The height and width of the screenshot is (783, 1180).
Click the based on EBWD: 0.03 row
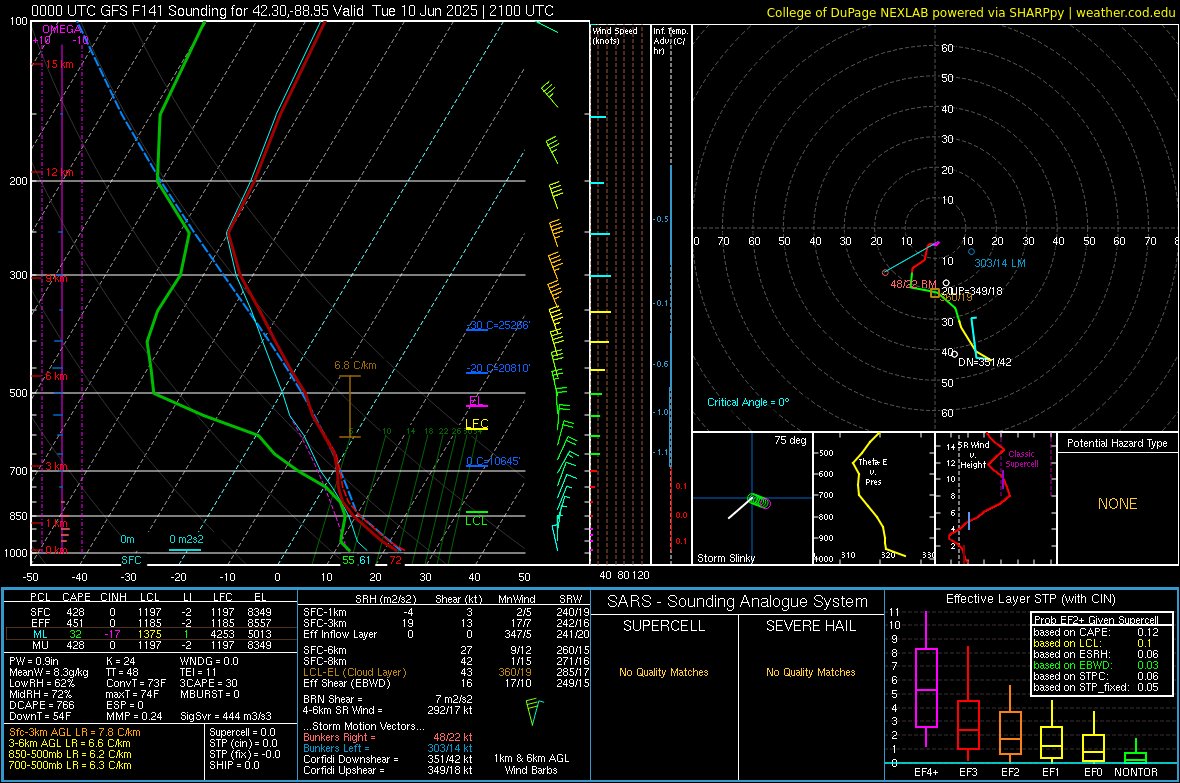(1096, 665)
